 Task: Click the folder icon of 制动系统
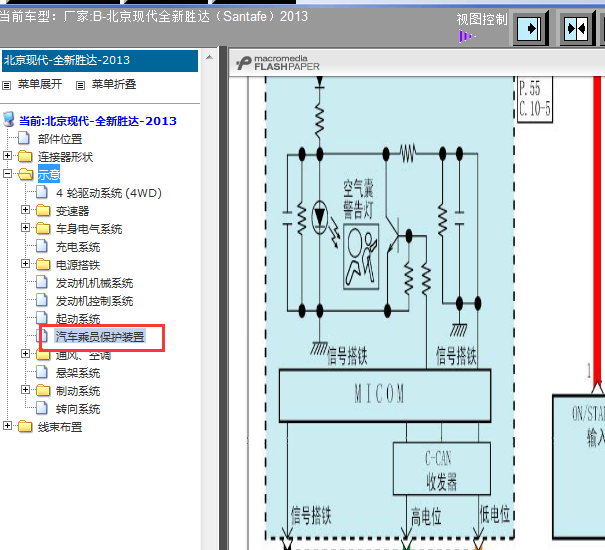click(x=43, y=391)
